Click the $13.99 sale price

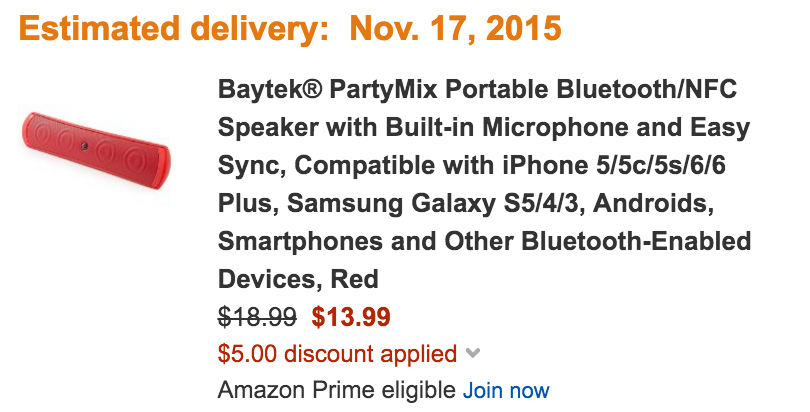click(x=351, y=317)
